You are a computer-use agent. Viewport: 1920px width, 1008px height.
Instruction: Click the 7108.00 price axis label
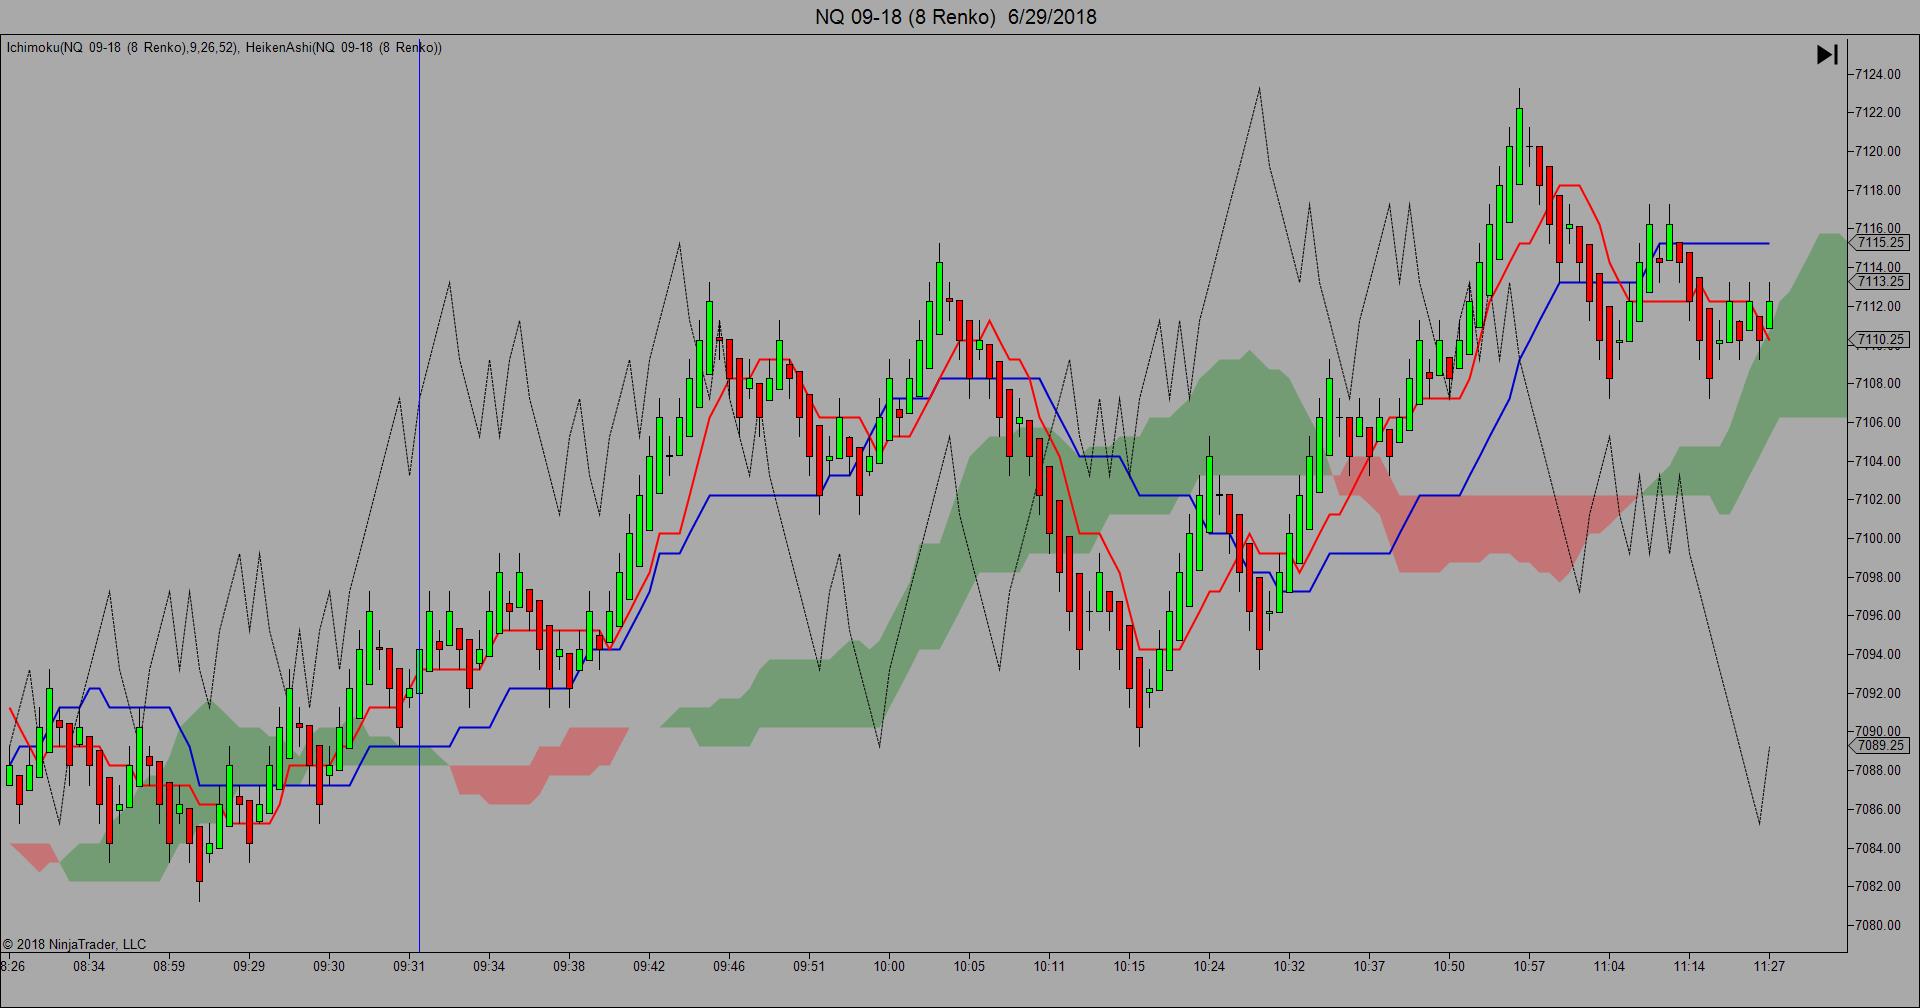click(x=1878, y=383)
